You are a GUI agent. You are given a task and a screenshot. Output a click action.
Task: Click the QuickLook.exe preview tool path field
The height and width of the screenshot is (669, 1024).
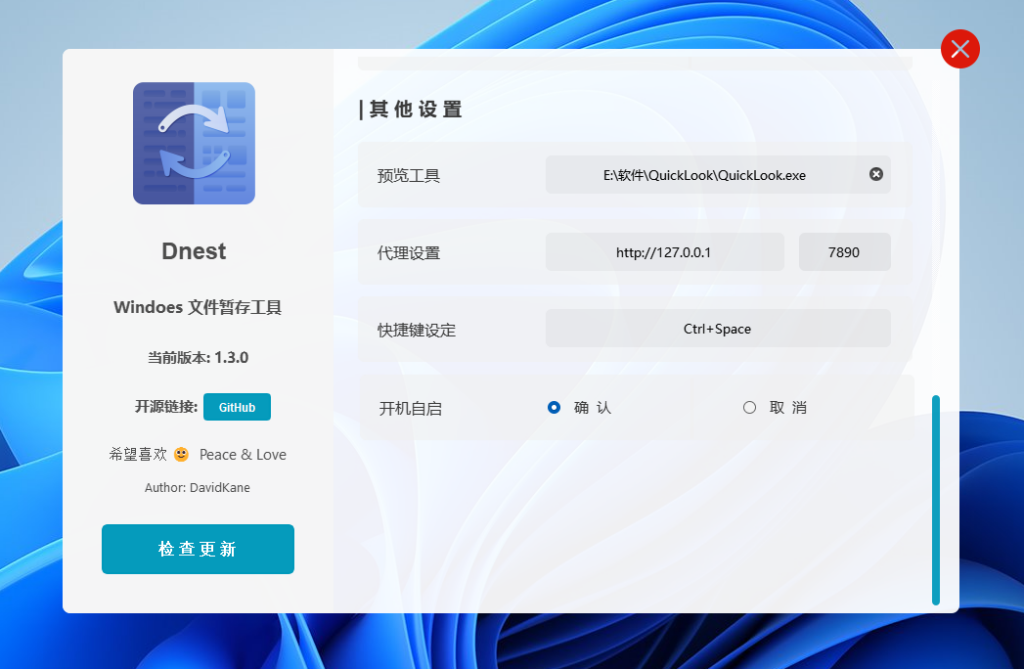(x=718, y=174)
